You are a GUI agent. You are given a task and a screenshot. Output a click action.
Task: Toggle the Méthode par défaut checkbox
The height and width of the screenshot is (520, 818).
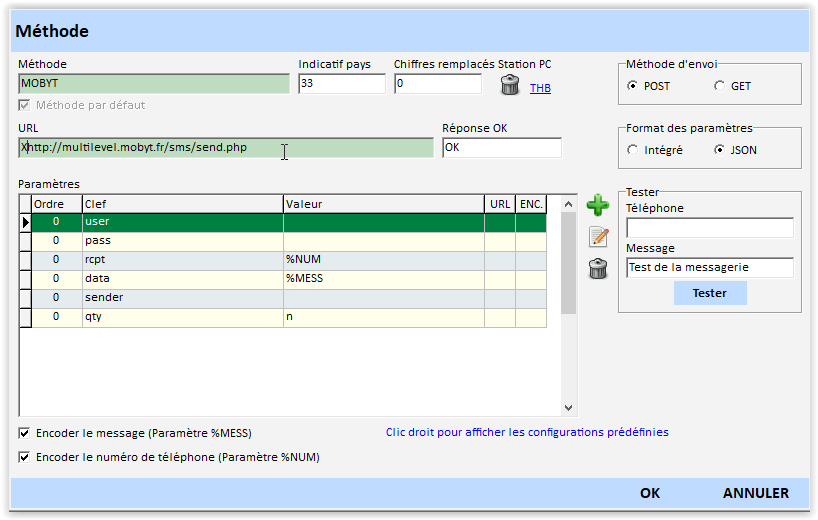click(x=24, y=105)
